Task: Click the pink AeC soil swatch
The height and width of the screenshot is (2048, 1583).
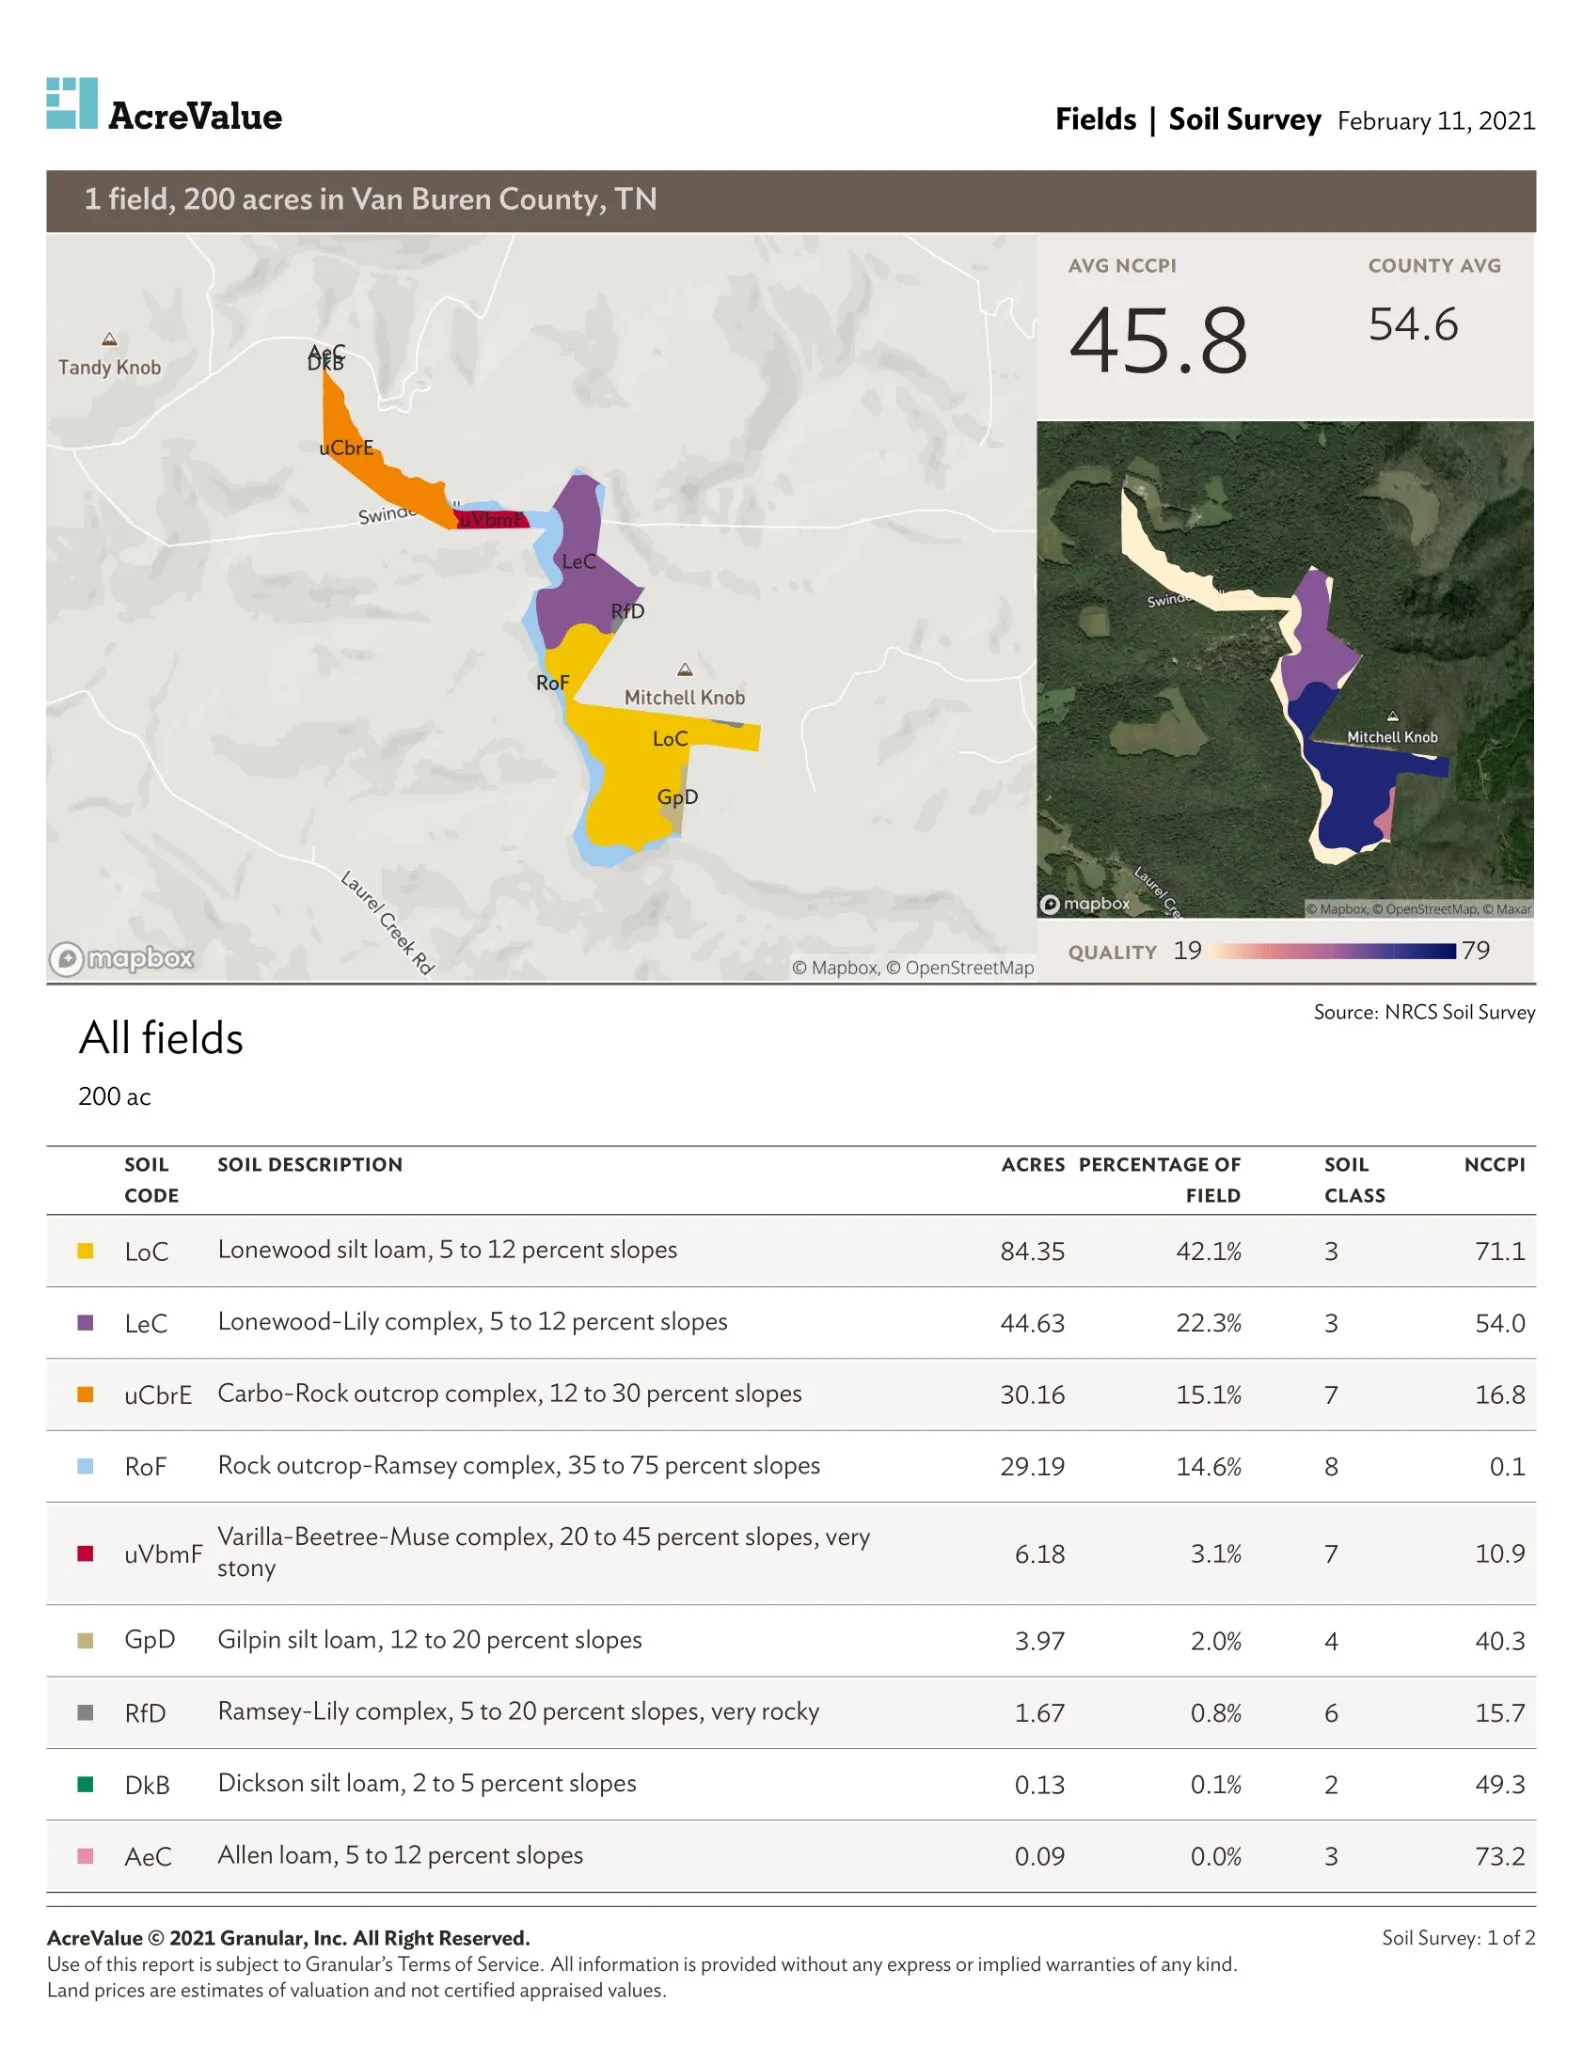Action: 86,1856
